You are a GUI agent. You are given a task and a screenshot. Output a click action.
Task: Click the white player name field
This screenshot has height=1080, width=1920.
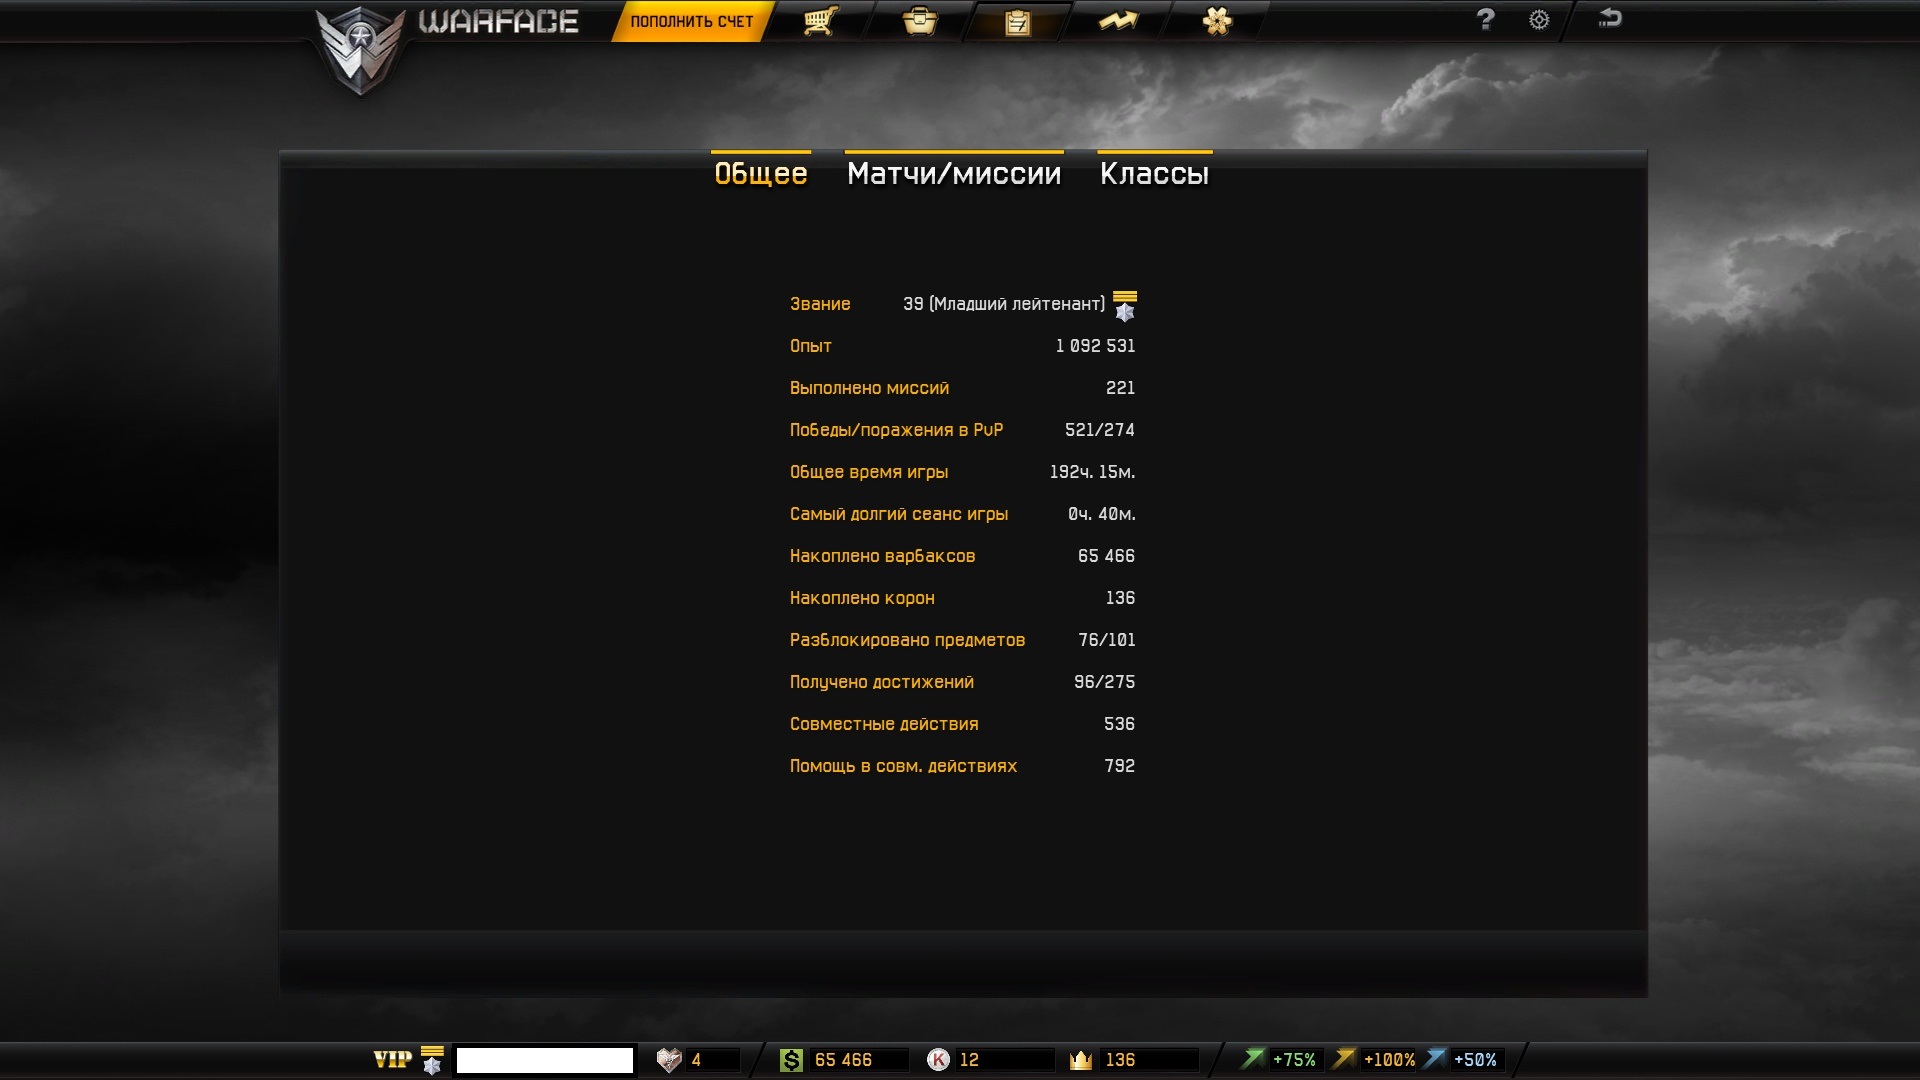coord(545,1060)
